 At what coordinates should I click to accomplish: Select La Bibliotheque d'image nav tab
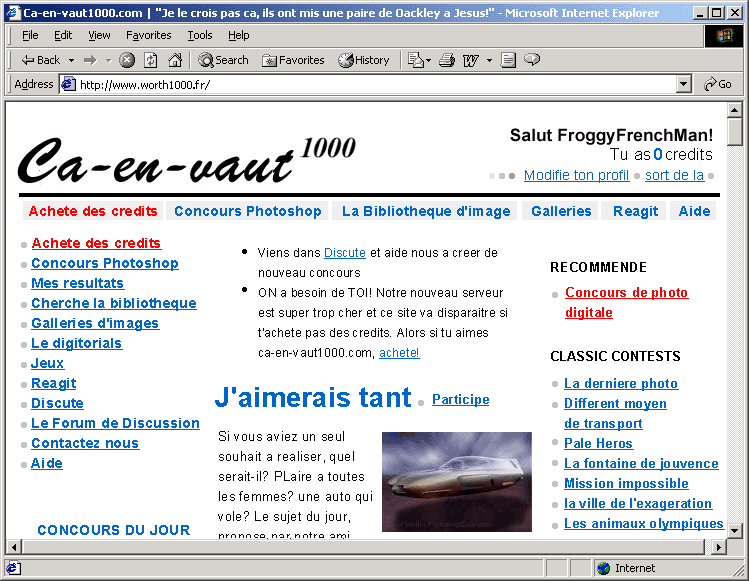(426, 211)
